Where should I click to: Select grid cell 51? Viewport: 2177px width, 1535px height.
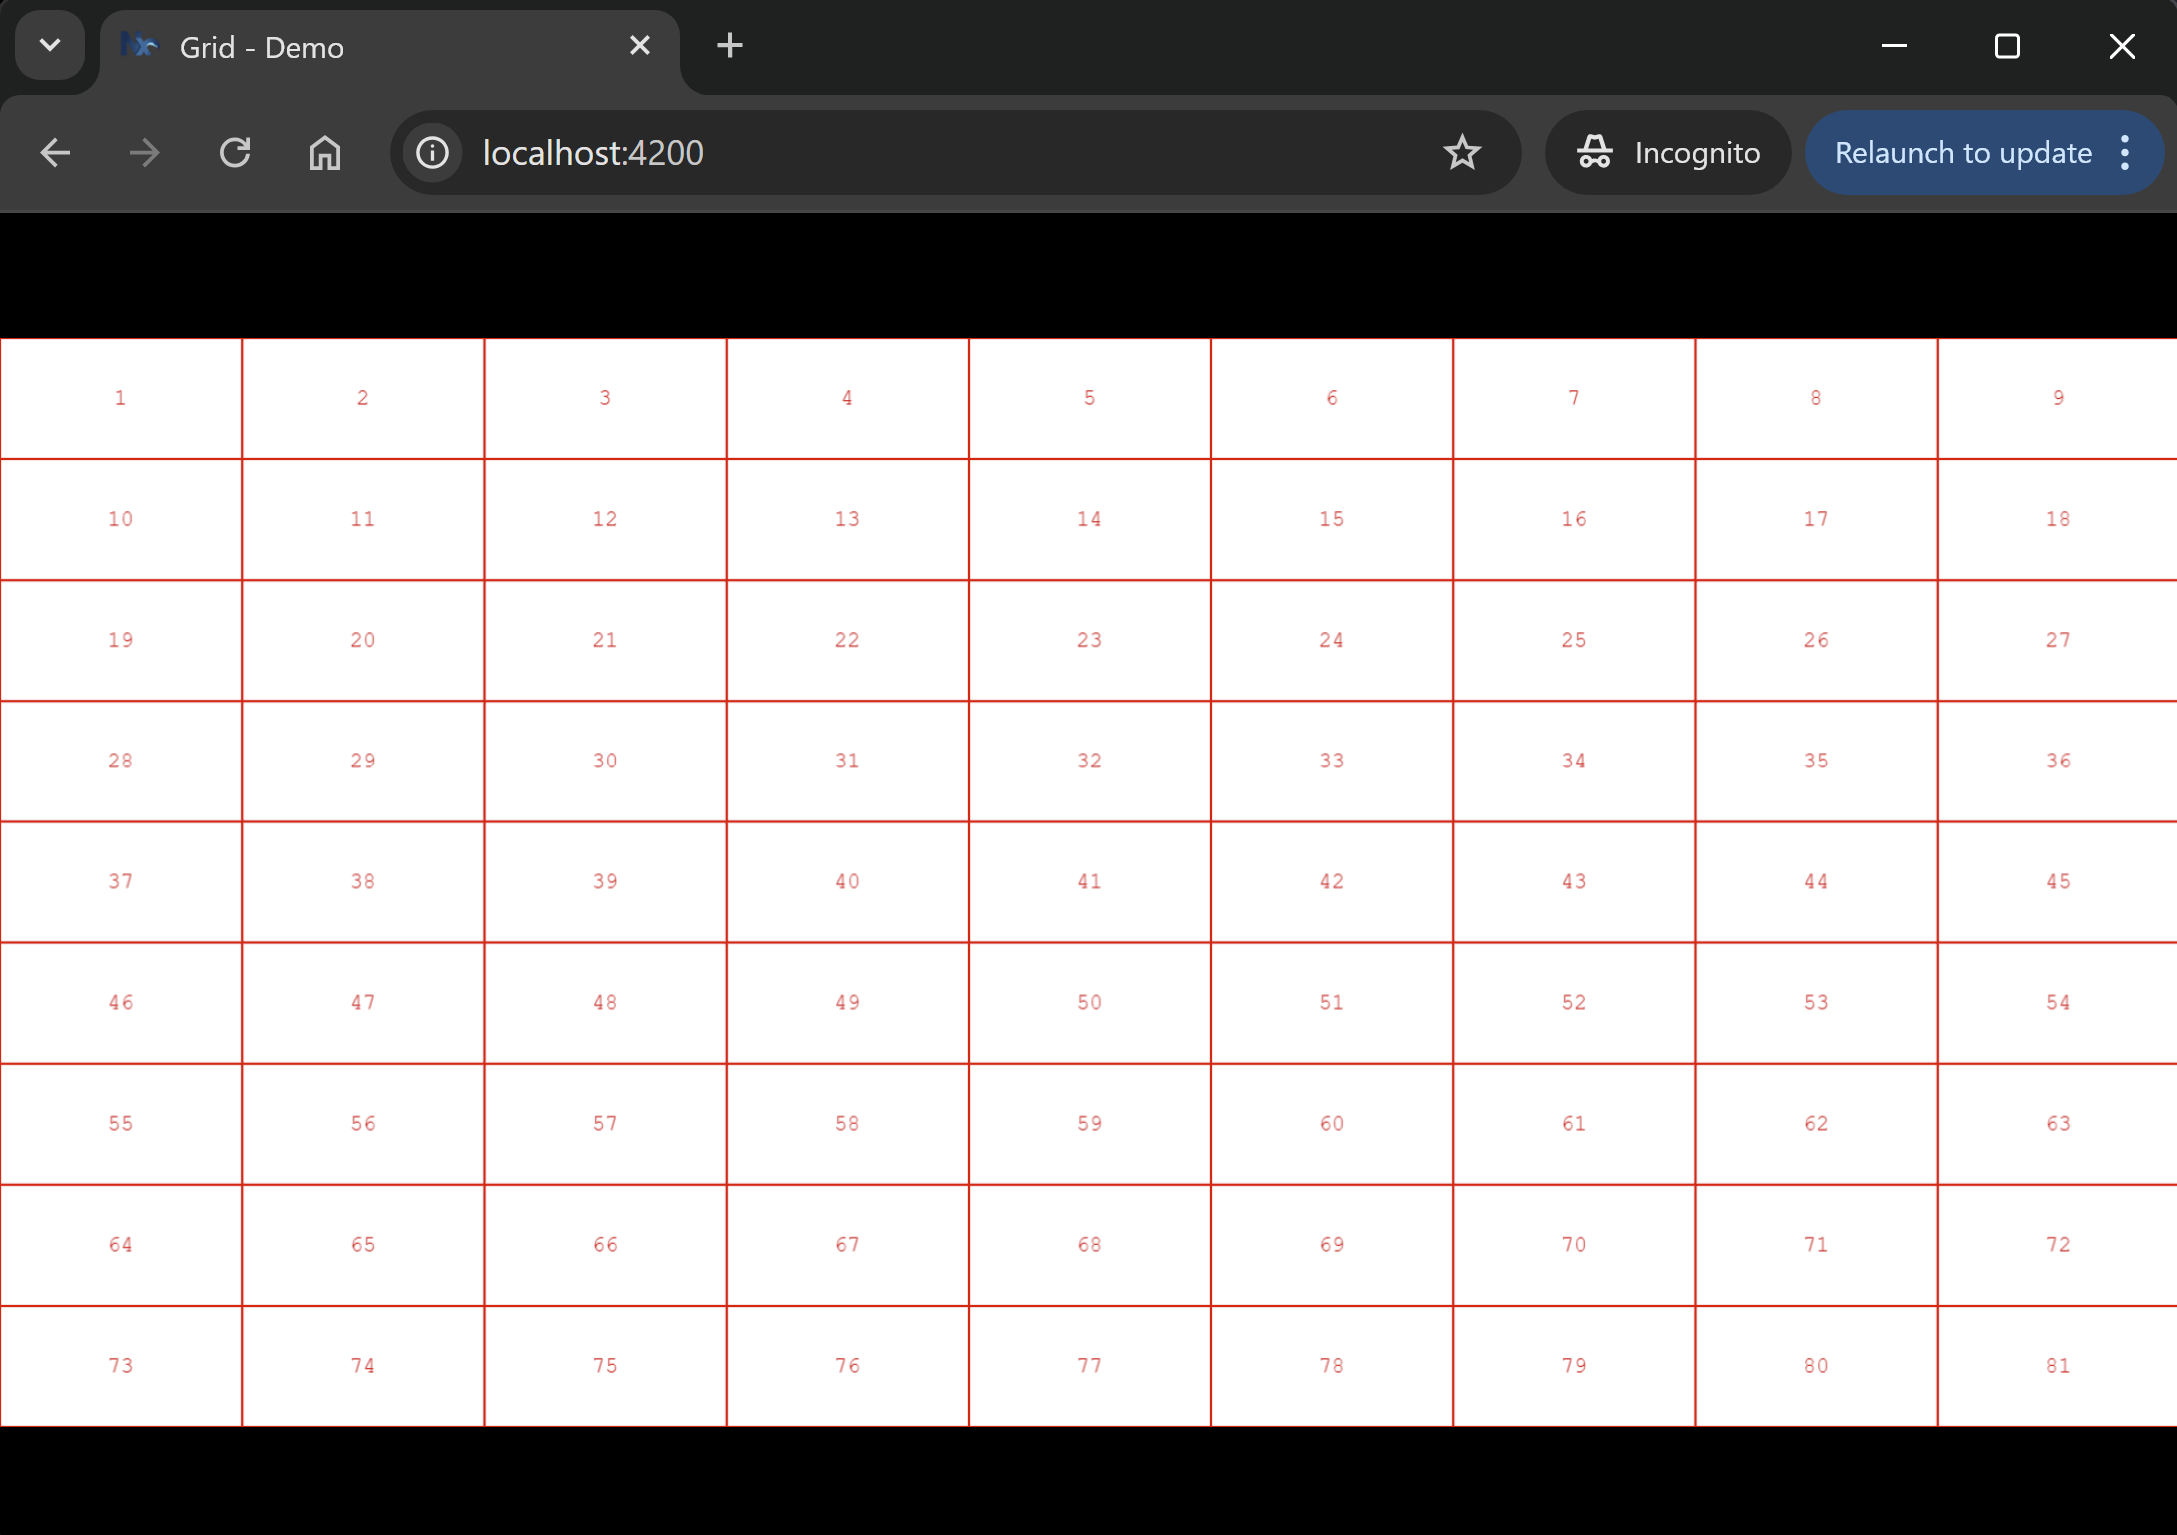click(1332, 1004)
